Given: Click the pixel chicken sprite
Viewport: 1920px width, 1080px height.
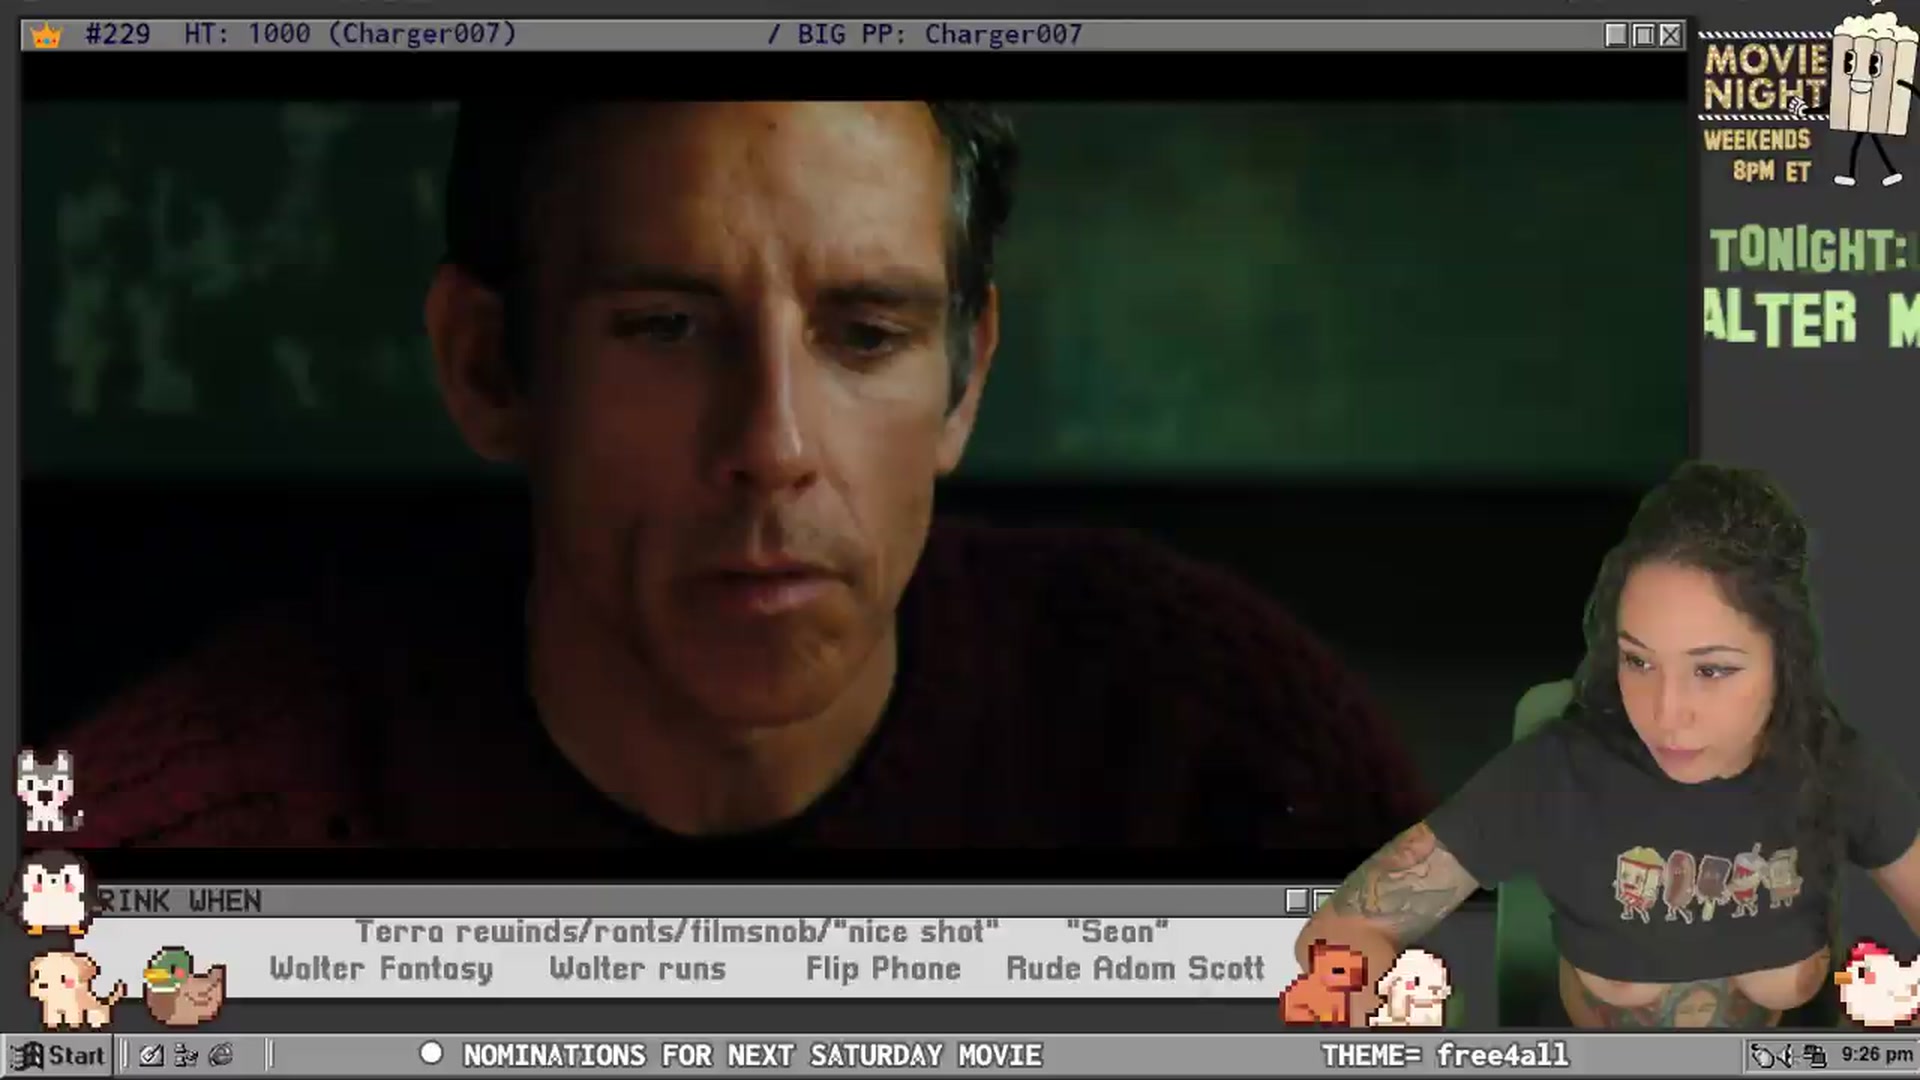Looking at the screenshot, I should (1878, 984).
